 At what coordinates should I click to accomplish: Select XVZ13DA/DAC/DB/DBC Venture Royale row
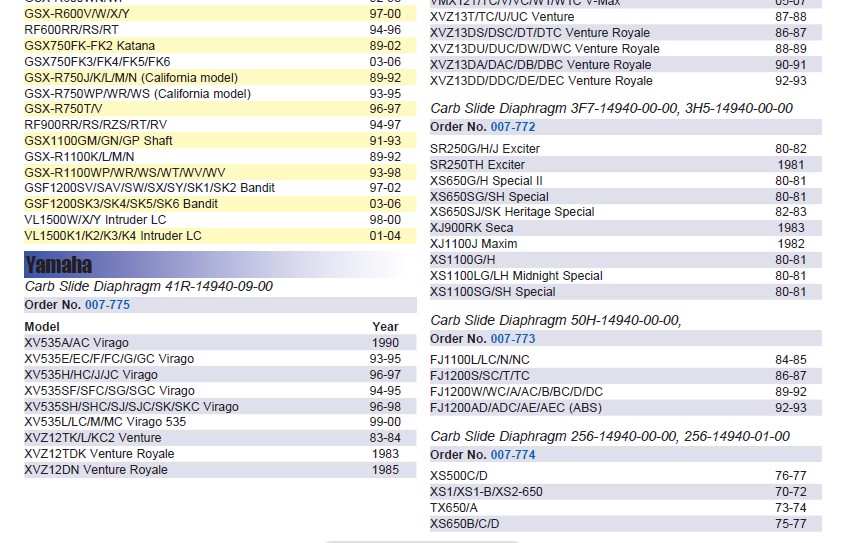coord(626,65)
